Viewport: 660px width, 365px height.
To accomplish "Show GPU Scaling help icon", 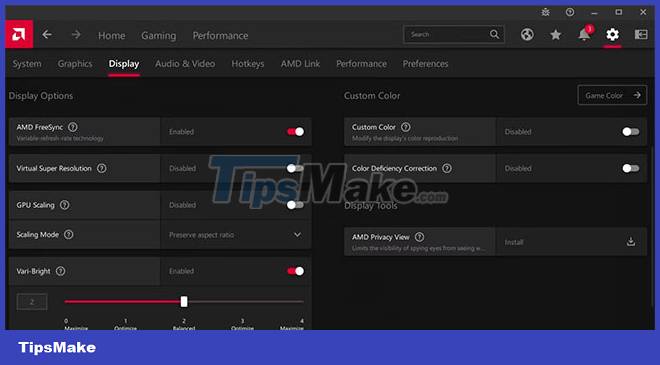I will click(64, 205).
